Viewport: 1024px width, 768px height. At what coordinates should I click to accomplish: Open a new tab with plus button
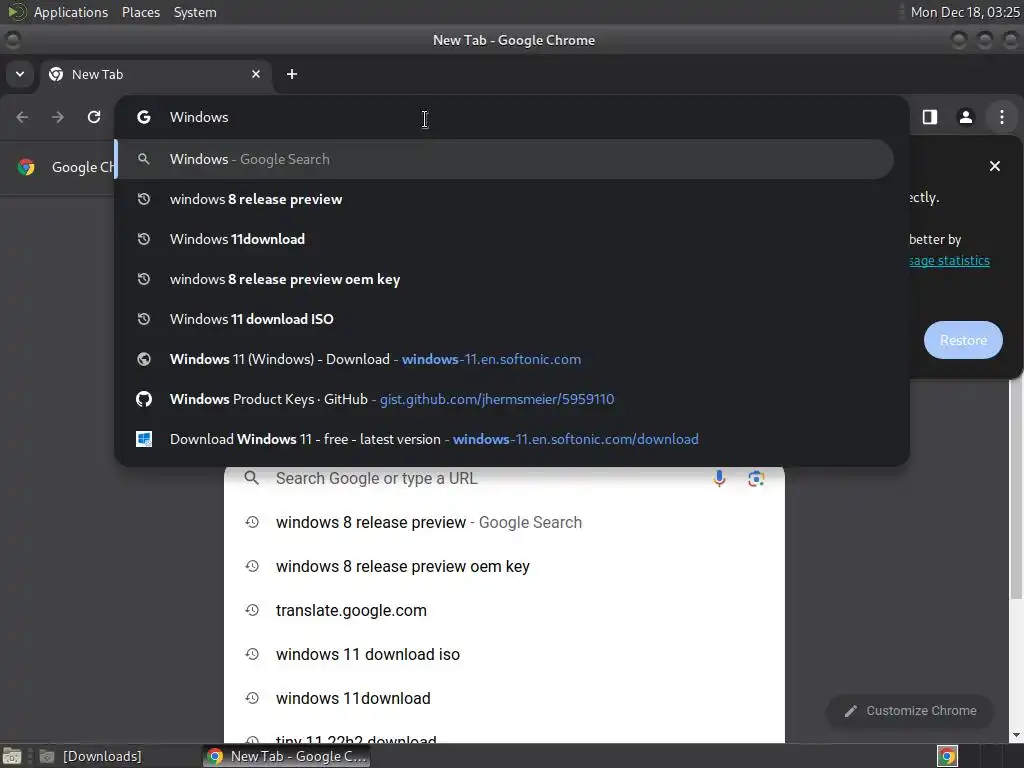point(292,74)
